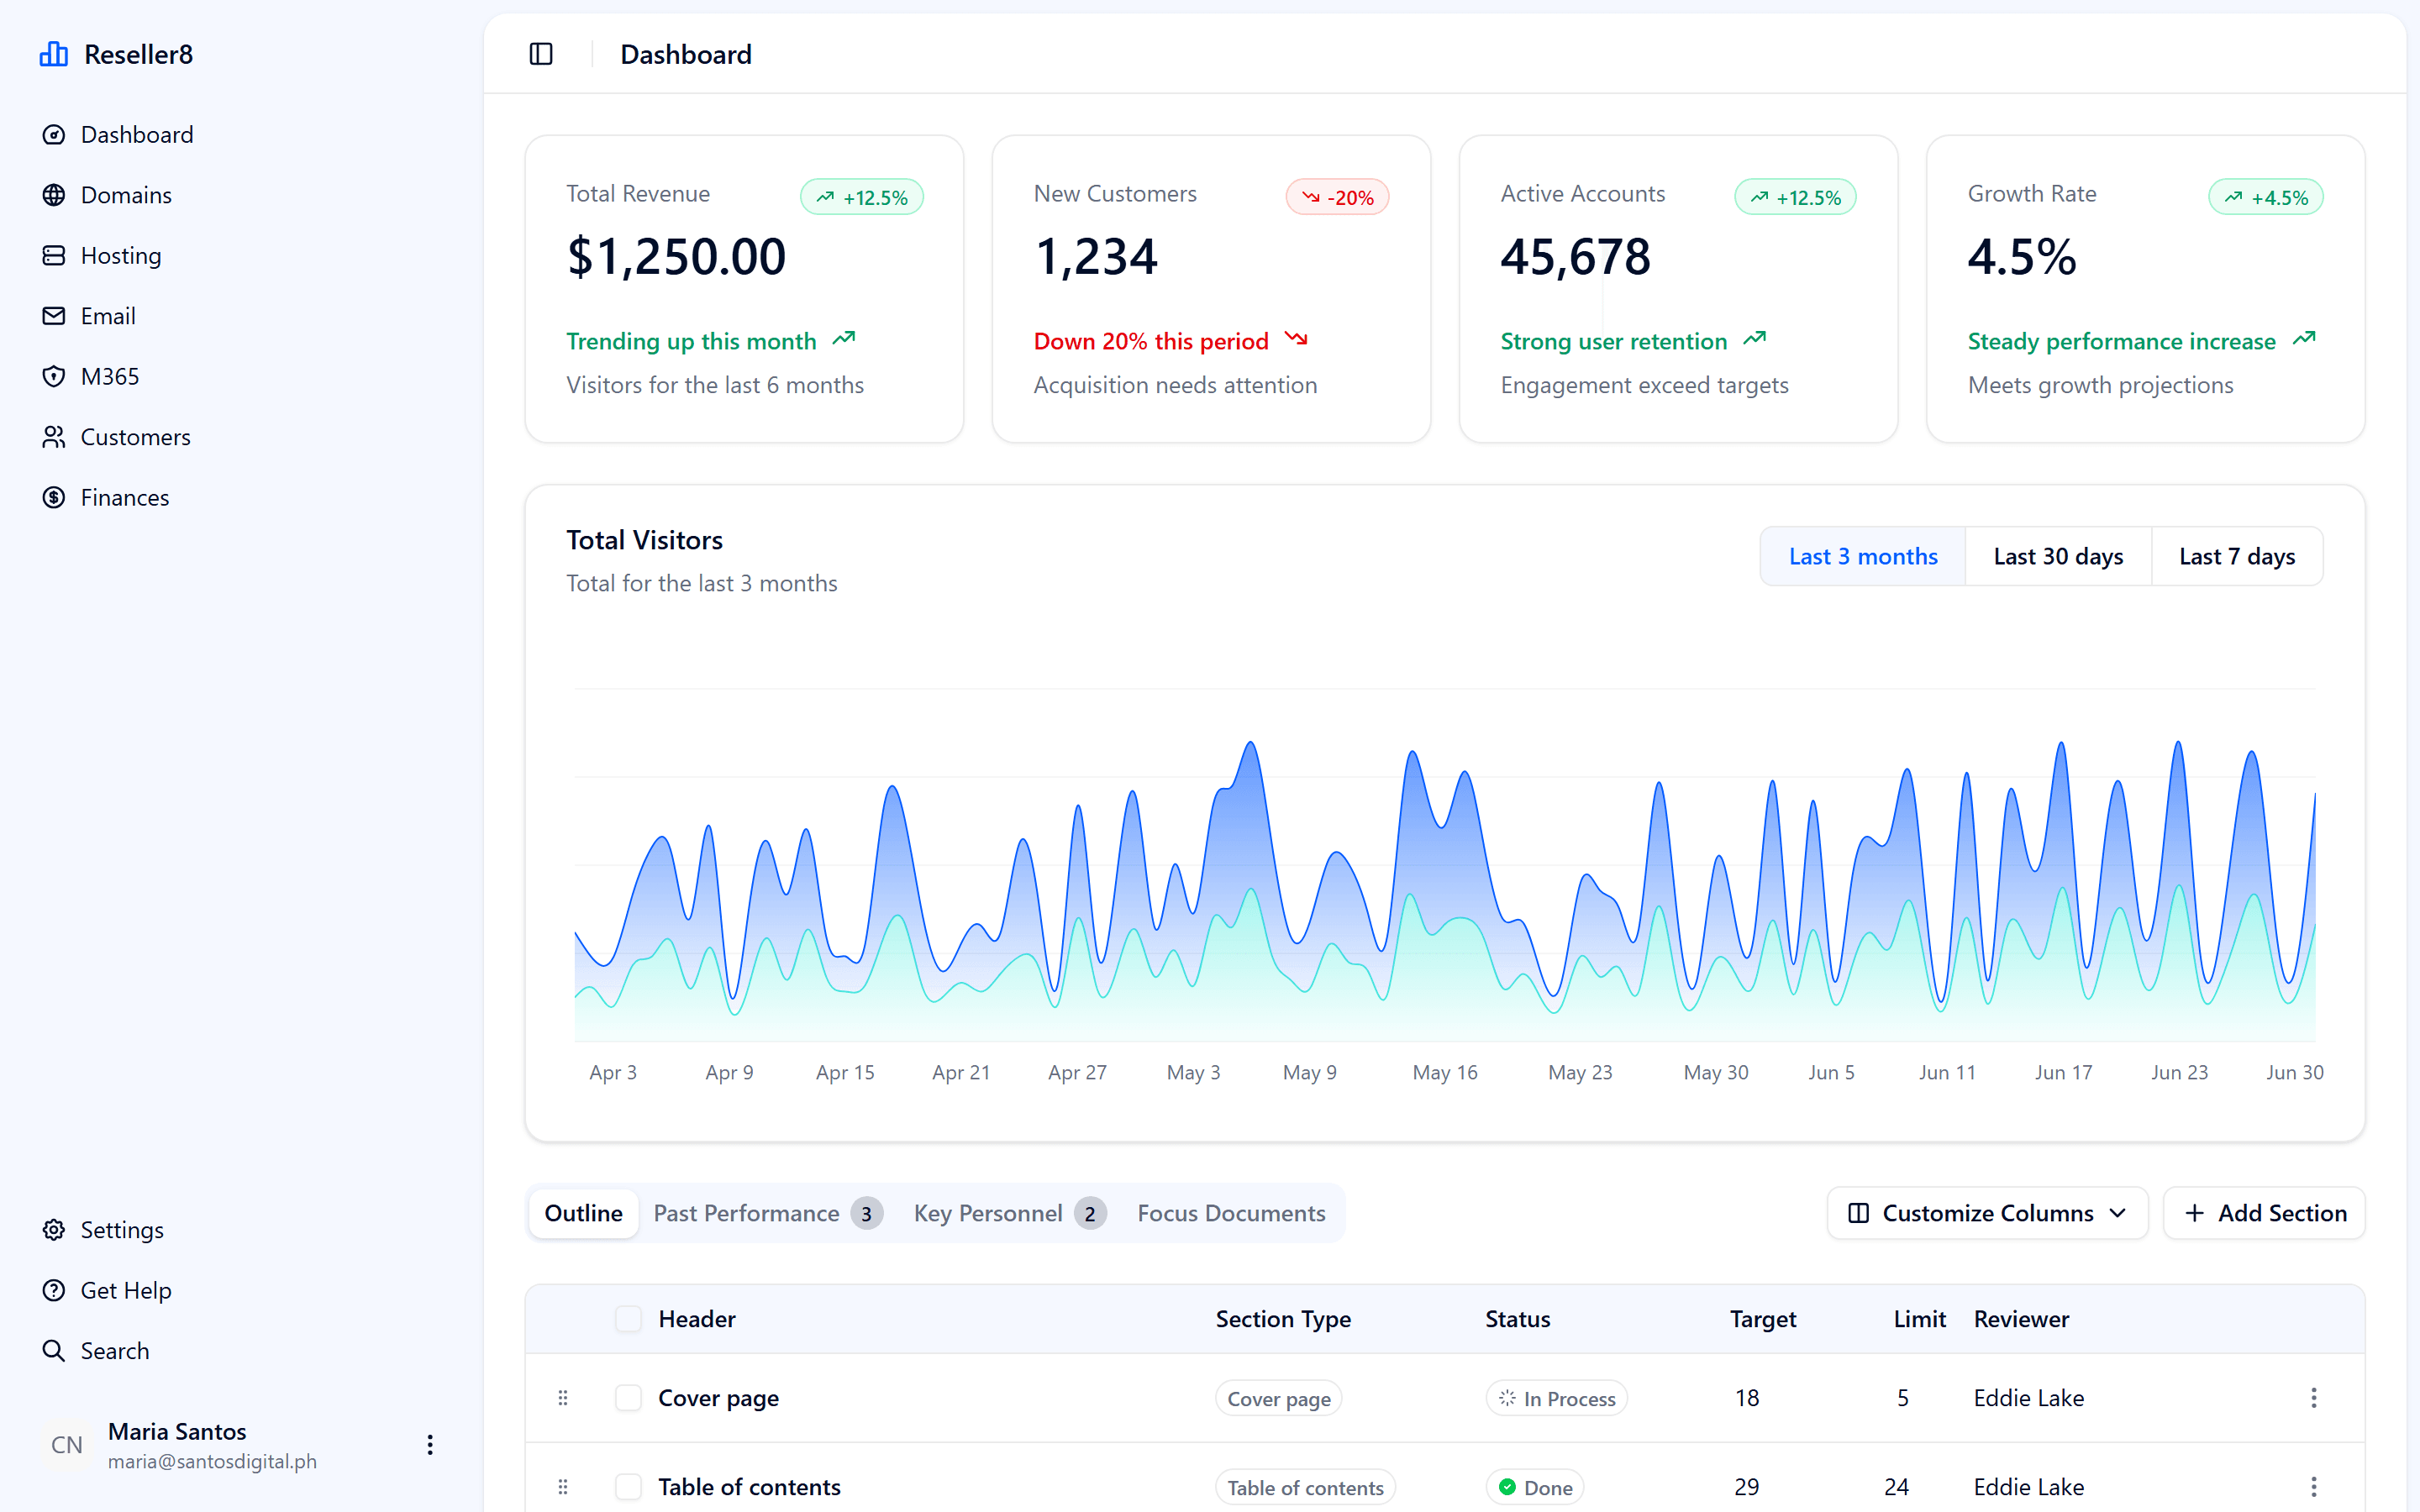Image resolution: width=2420 pixels, height=1512 pixels.
Task: Open Settings via gear icon
Action: coord(54,1230)
